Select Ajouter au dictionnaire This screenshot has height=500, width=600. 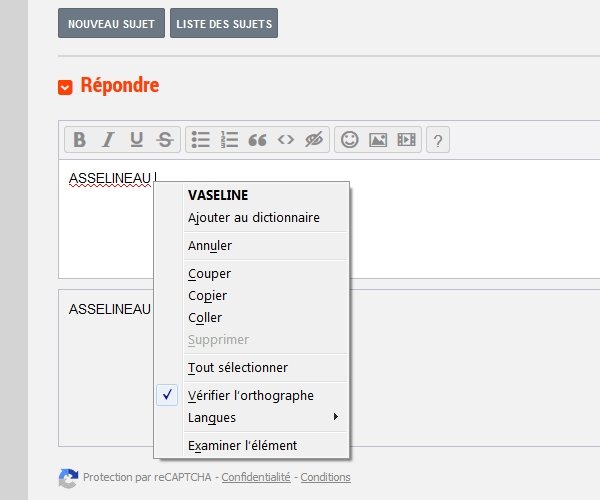pos(254,218)
